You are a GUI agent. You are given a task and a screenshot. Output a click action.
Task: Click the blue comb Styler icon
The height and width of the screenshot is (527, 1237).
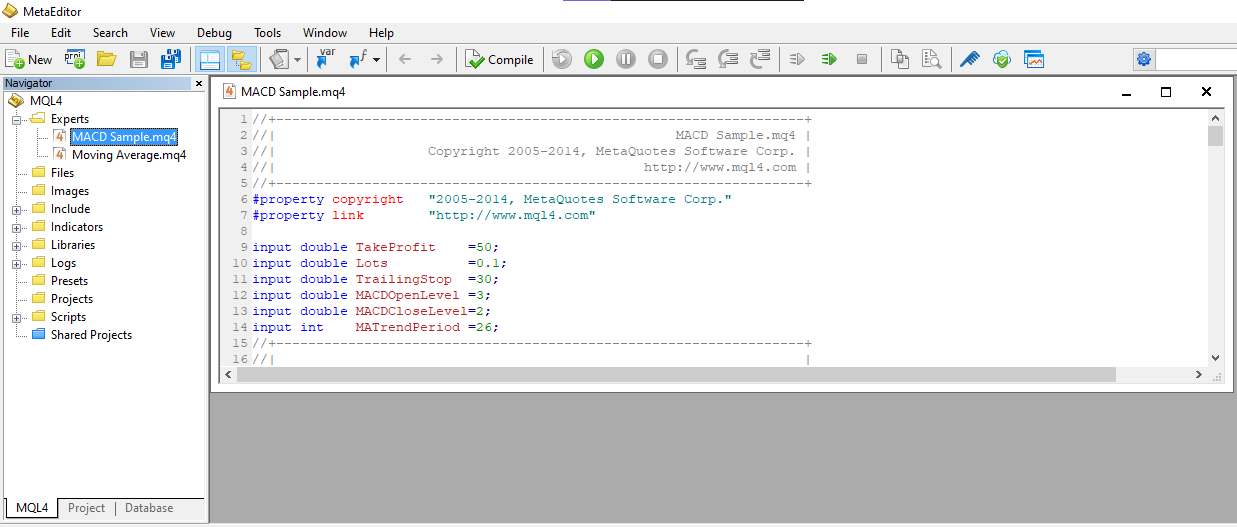click(x=970, y=59)
